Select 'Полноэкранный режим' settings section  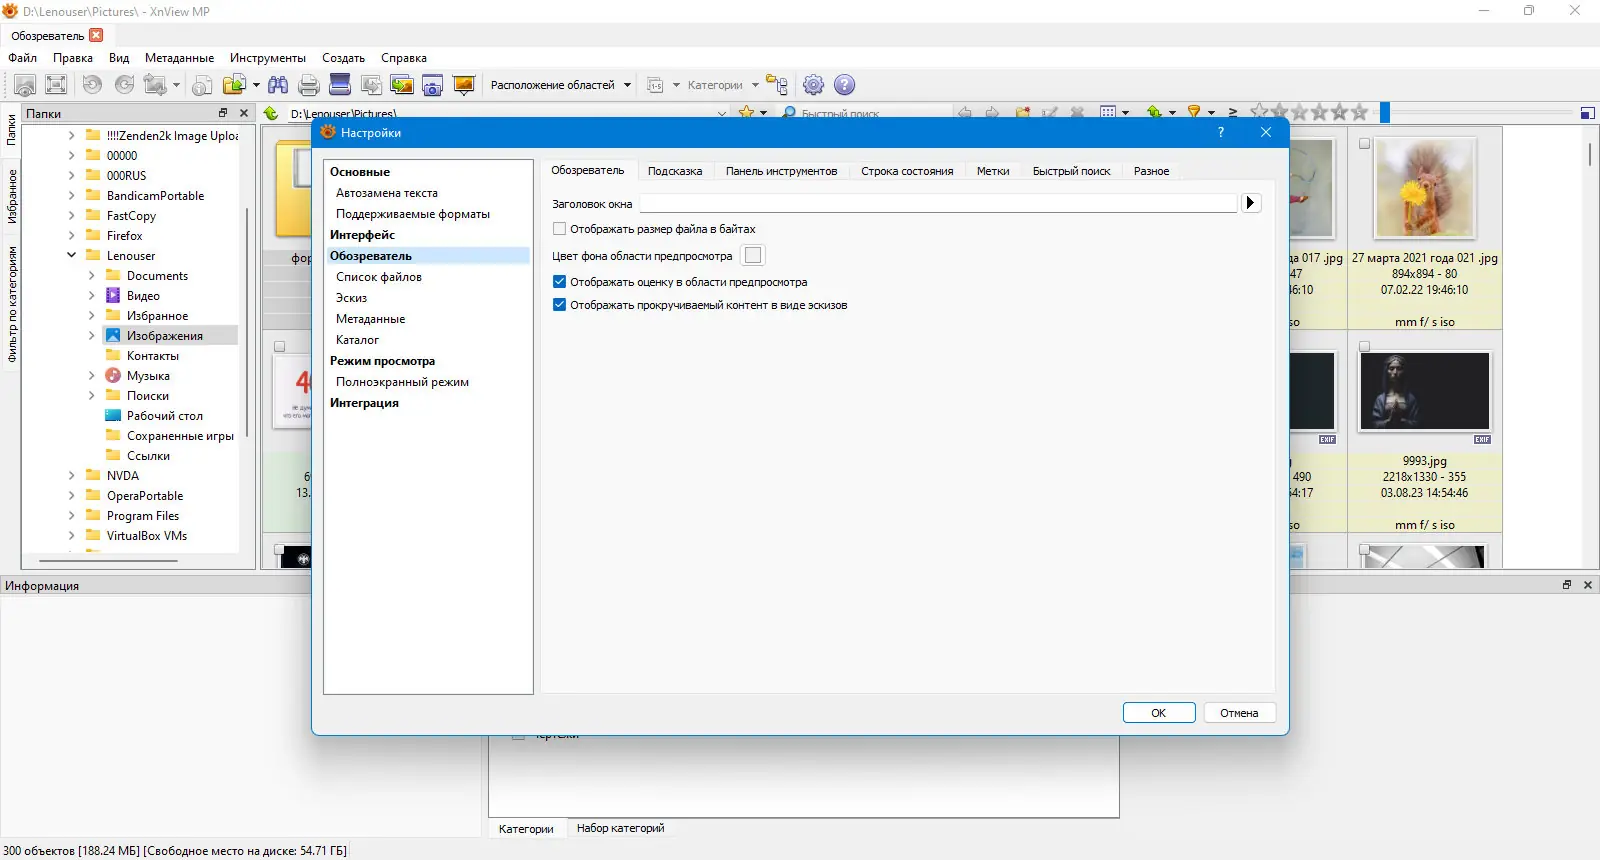click(x=402, y=382)
